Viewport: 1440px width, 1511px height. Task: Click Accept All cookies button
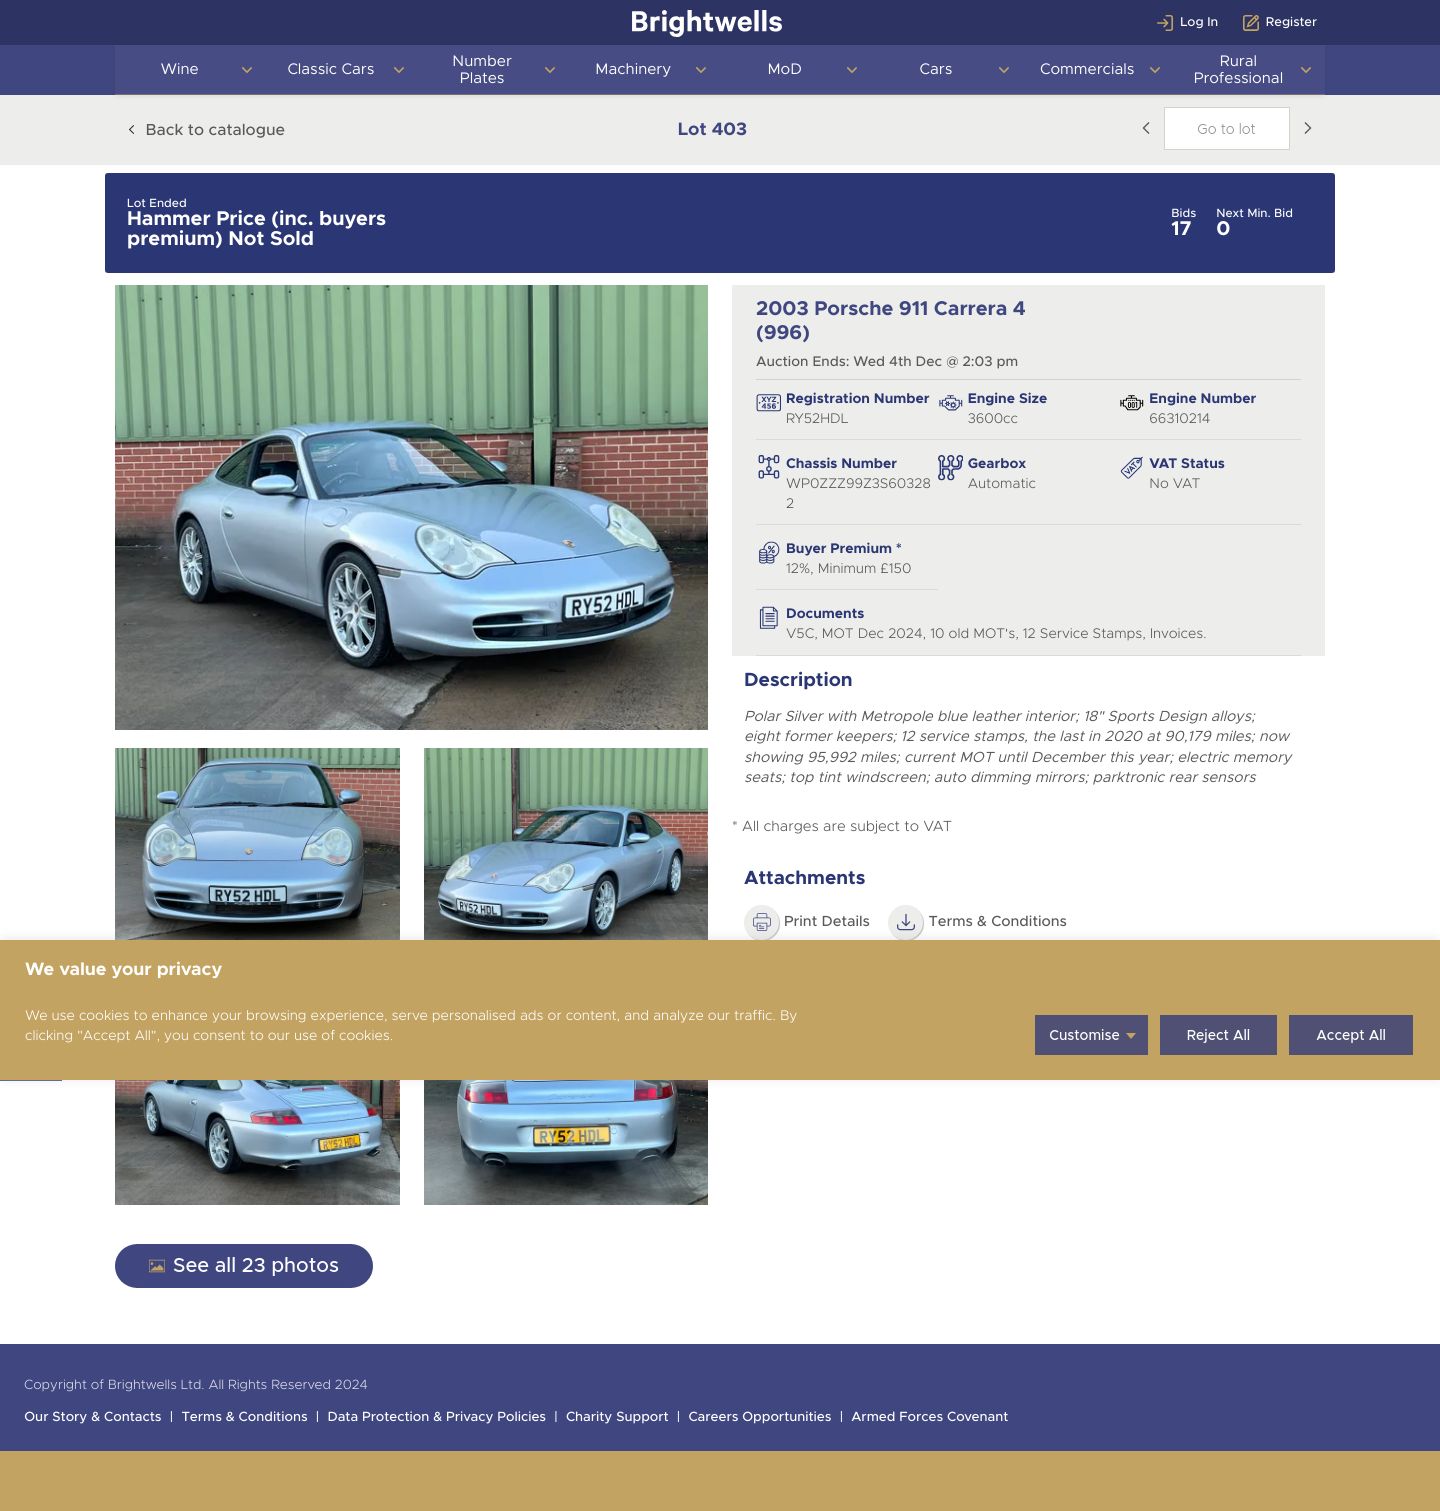tap(1351, 1035)
